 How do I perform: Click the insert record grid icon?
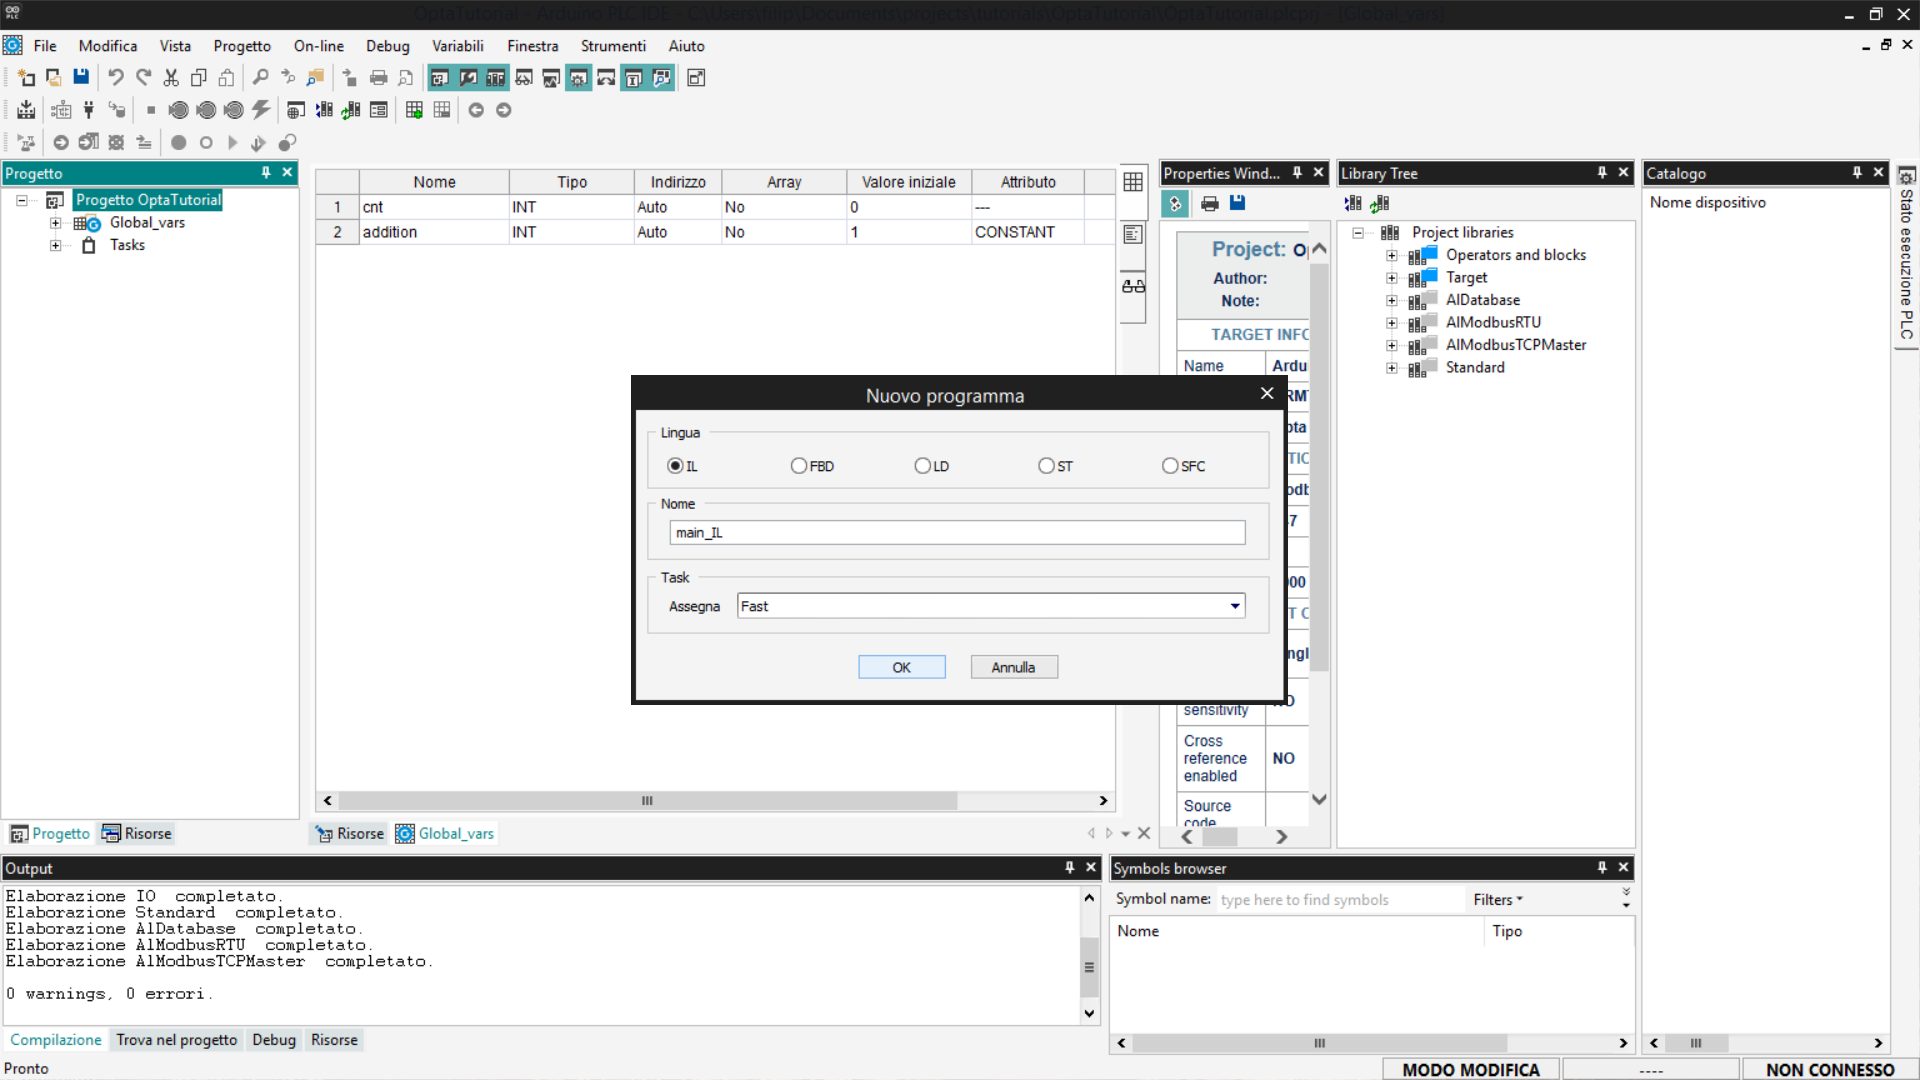point(414,110)
